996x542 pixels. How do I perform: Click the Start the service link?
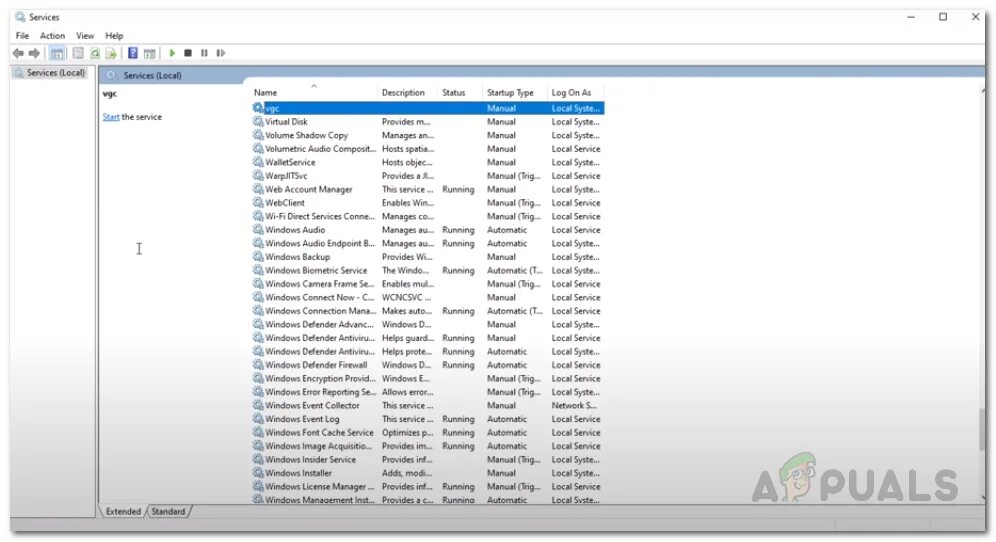[111, 117]
